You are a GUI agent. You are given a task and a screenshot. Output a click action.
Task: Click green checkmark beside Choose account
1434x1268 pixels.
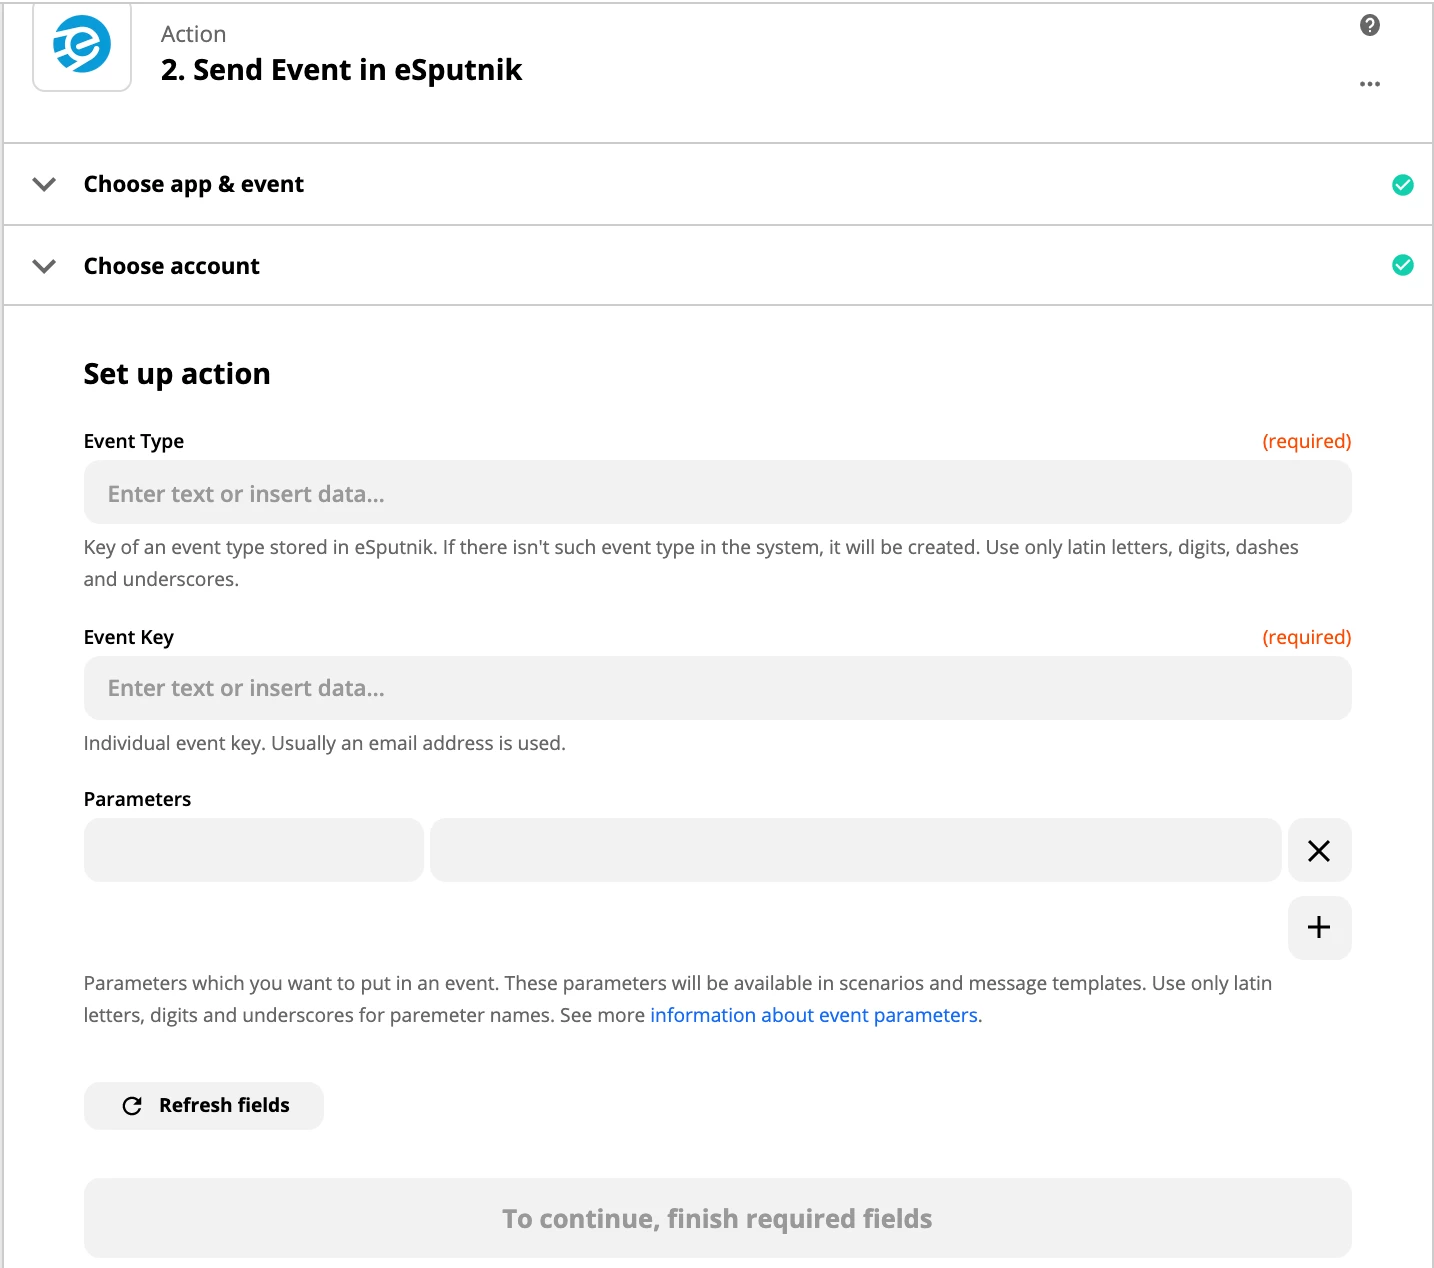click(1403, 265)
